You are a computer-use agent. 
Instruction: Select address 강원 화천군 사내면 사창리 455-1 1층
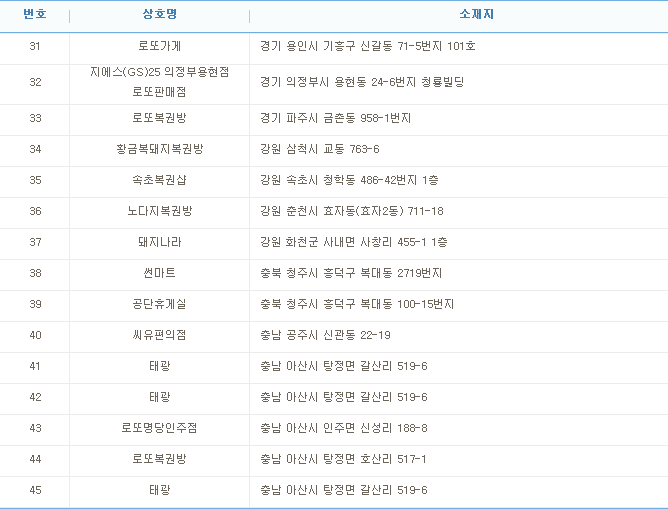[354, 242]
